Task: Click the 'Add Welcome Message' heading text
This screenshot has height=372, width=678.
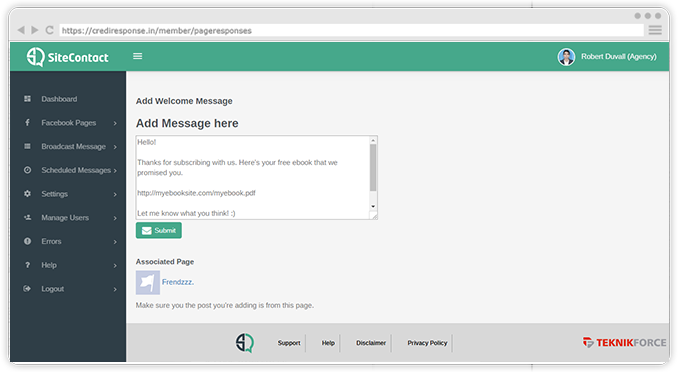Action: pos(184,101)
